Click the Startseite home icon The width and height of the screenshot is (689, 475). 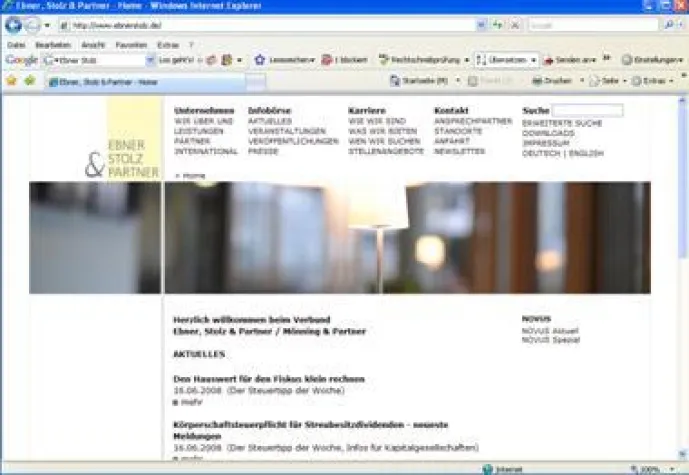pos(395,81)
